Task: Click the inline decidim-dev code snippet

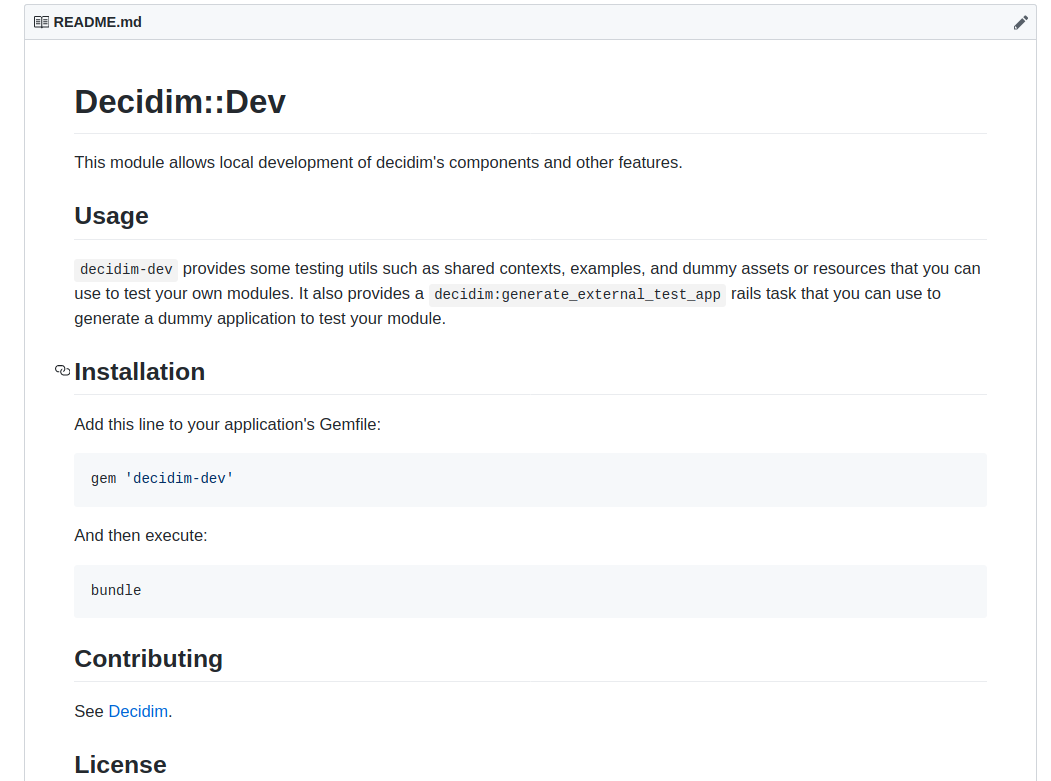Action: [x=126, y=268]
